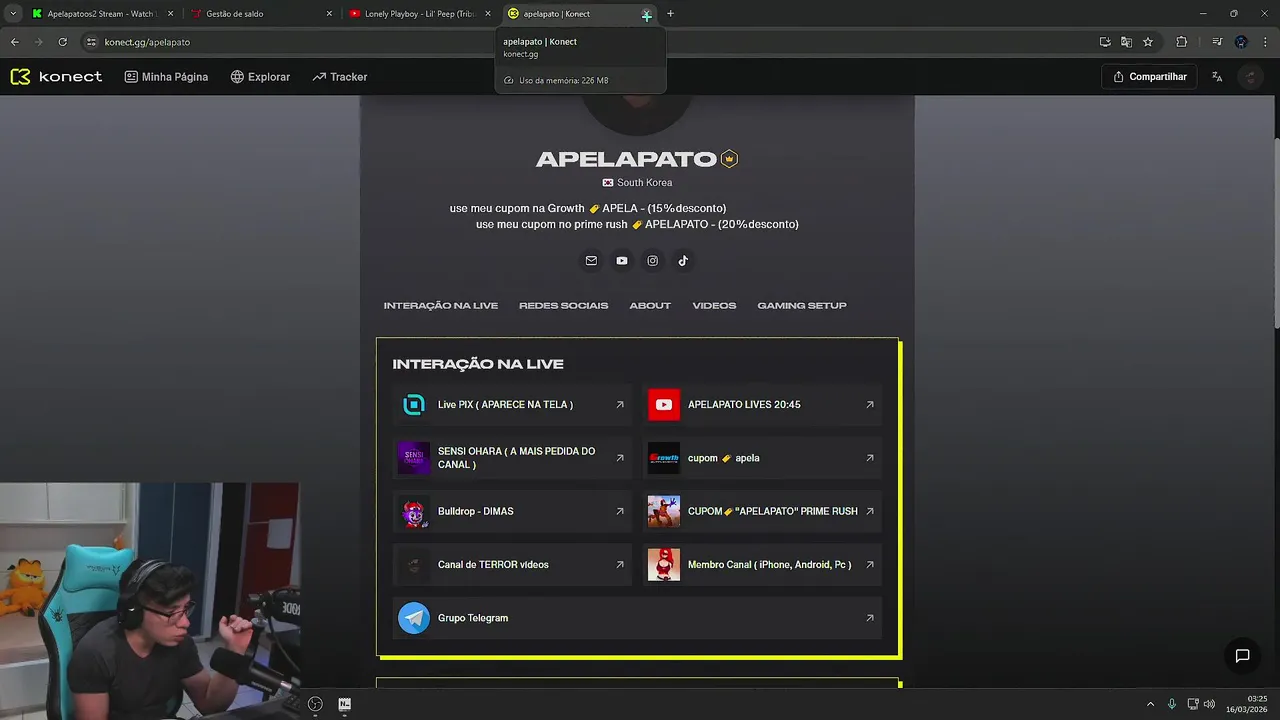Viewport: 1280px width, 720px height.
Task: Switch to the Gestão de saldo tab
Action: [260, 14]
